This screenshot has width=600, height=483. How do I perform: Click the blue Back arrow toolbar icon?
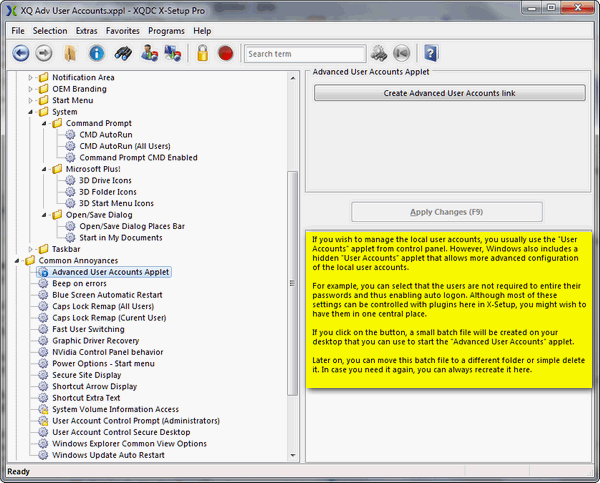21,53
